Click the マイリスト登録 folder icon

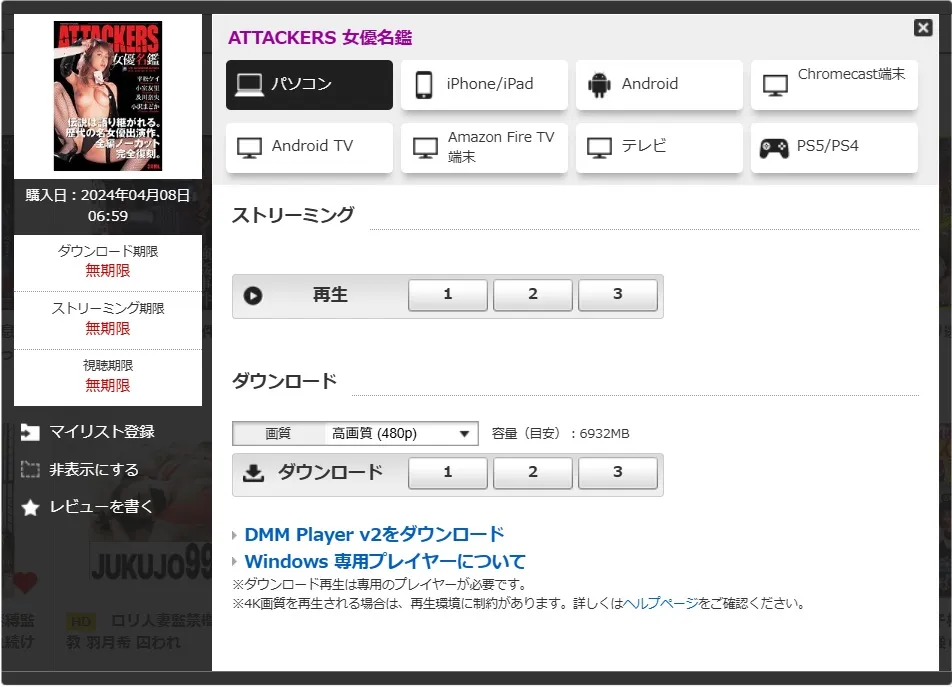click(30, 432)
